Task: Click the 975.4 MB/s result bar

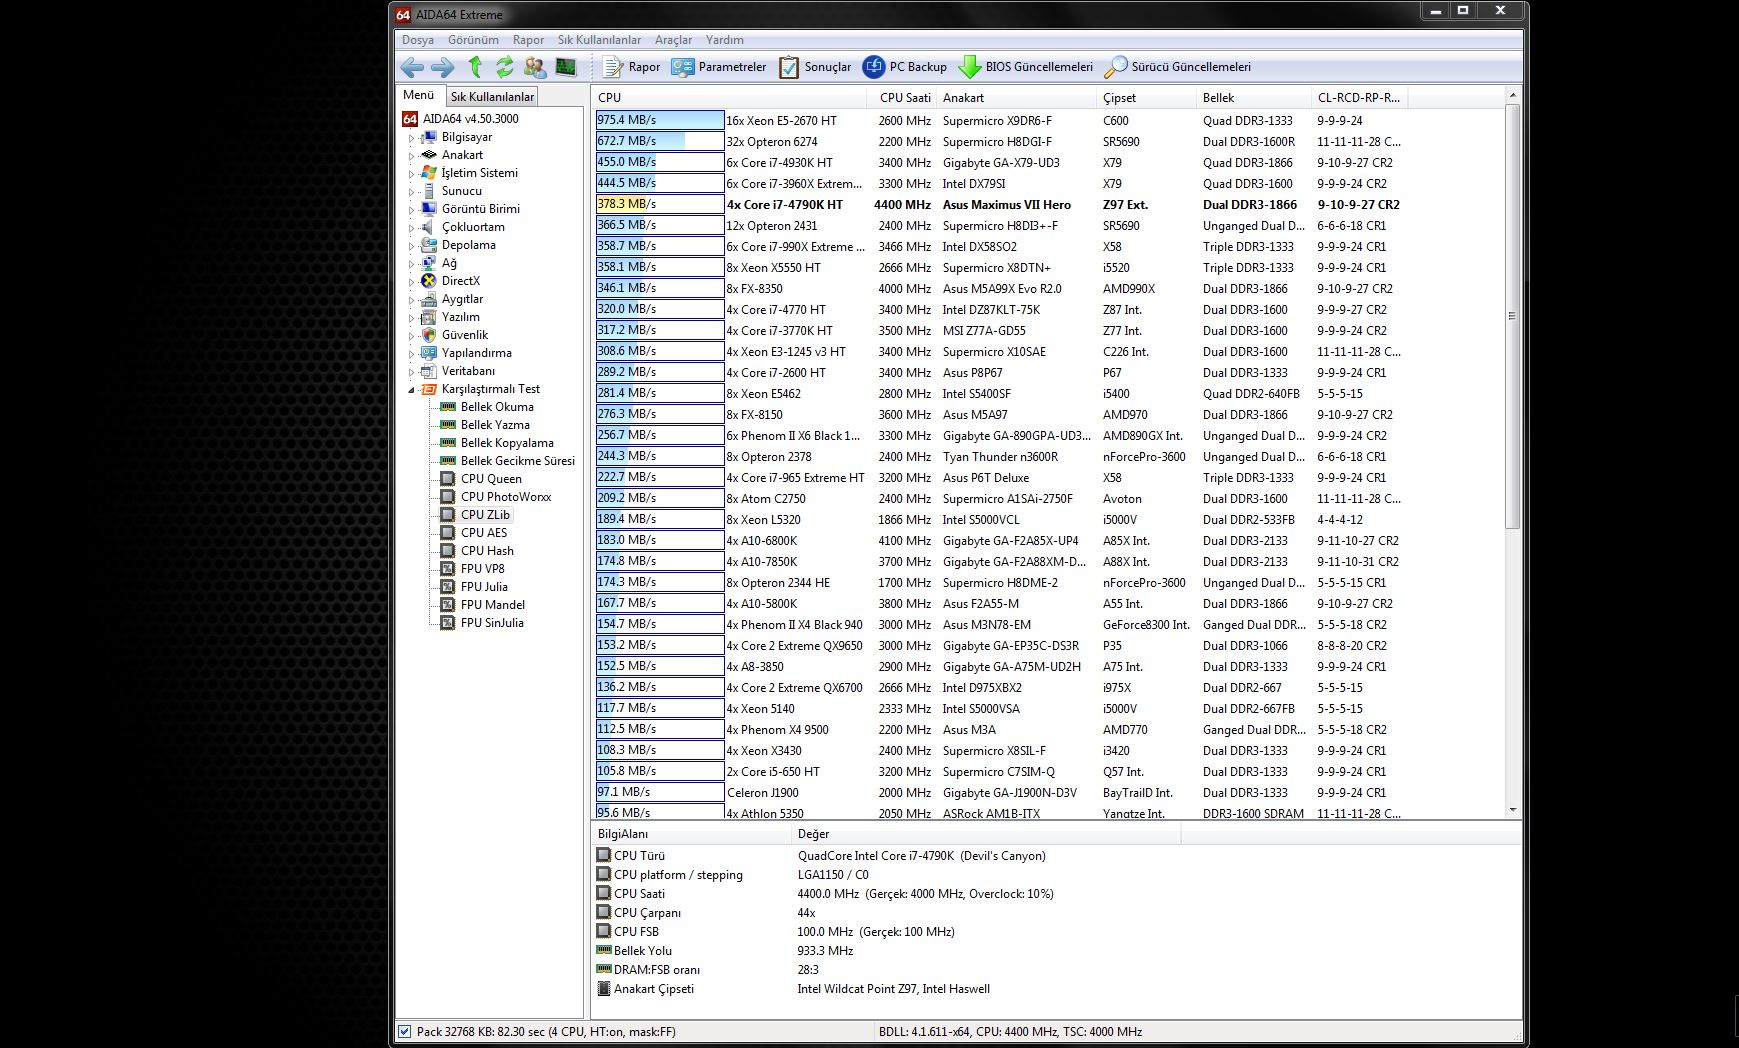Action: pos(660,120)
